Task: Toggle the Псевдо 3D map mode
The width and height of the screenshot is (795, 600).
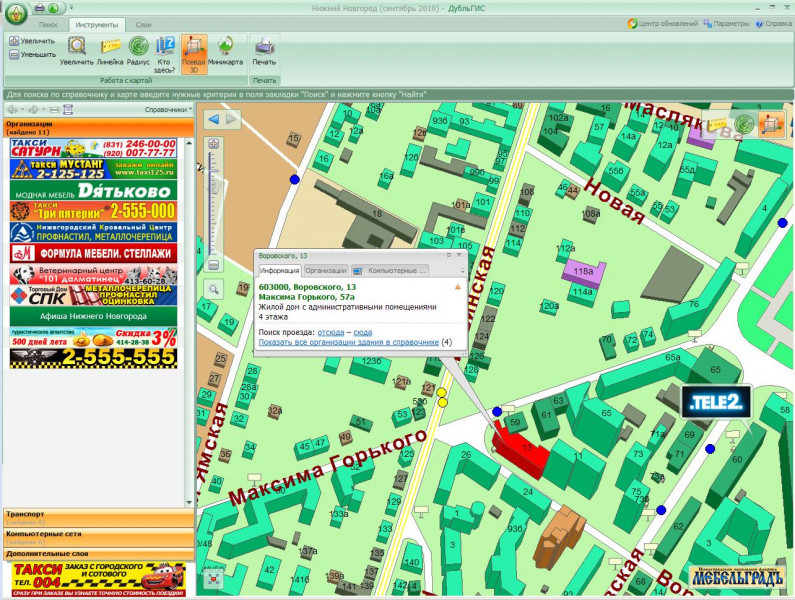Action: (194, 54)
